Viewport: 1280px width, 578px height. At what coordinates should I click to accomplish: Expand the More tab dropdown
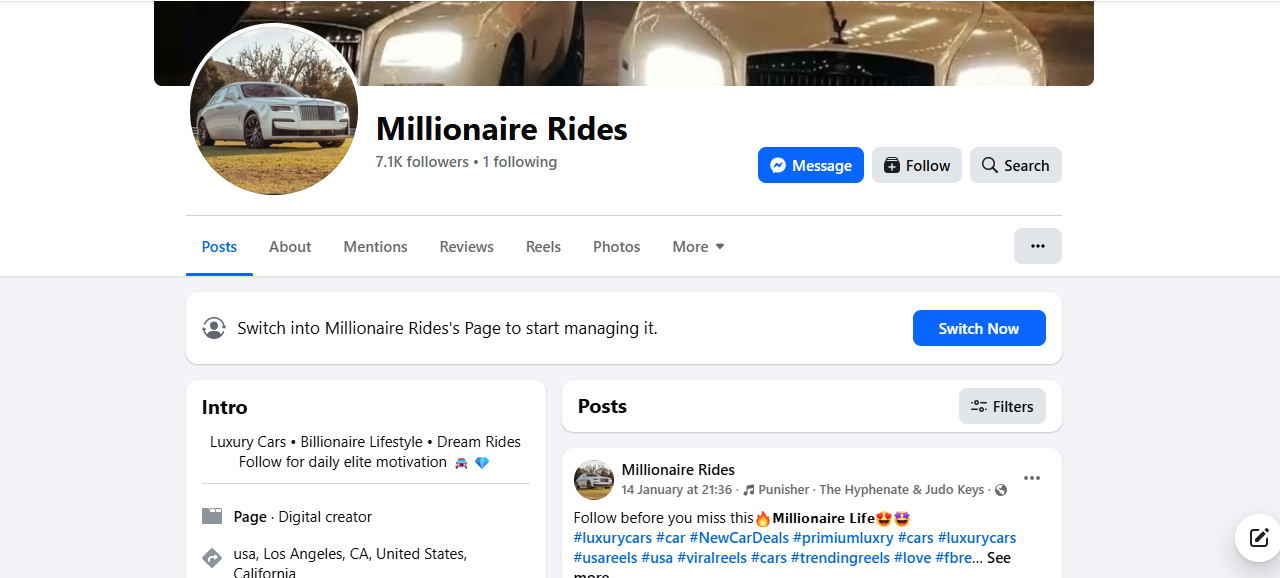coord(698,247)
